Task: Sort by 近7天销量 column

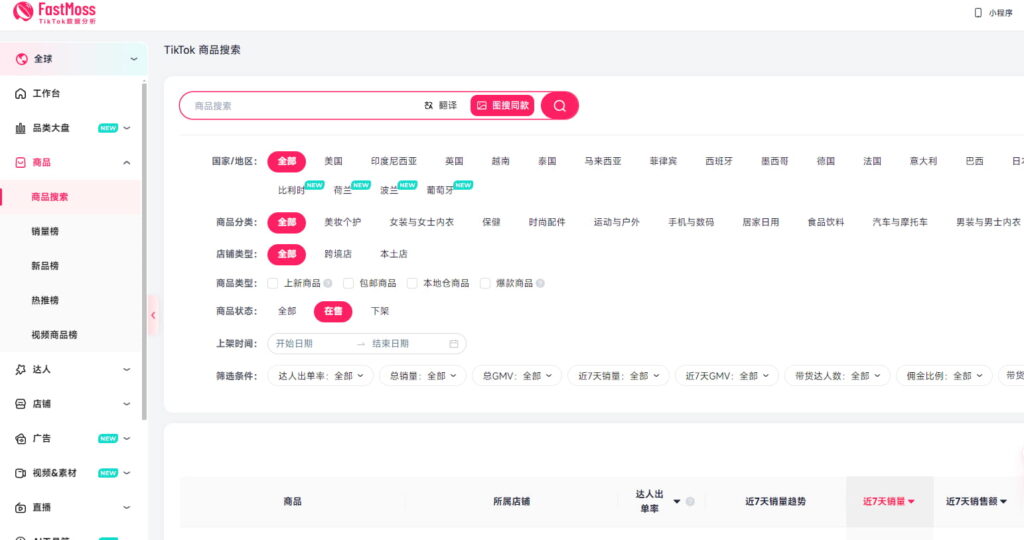Action: (889, 501)
